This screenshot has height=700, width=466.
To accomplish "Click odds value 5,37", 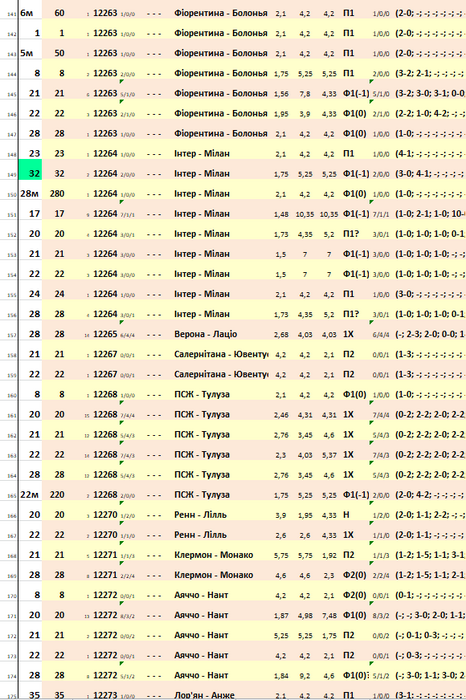I will (329, 455).
